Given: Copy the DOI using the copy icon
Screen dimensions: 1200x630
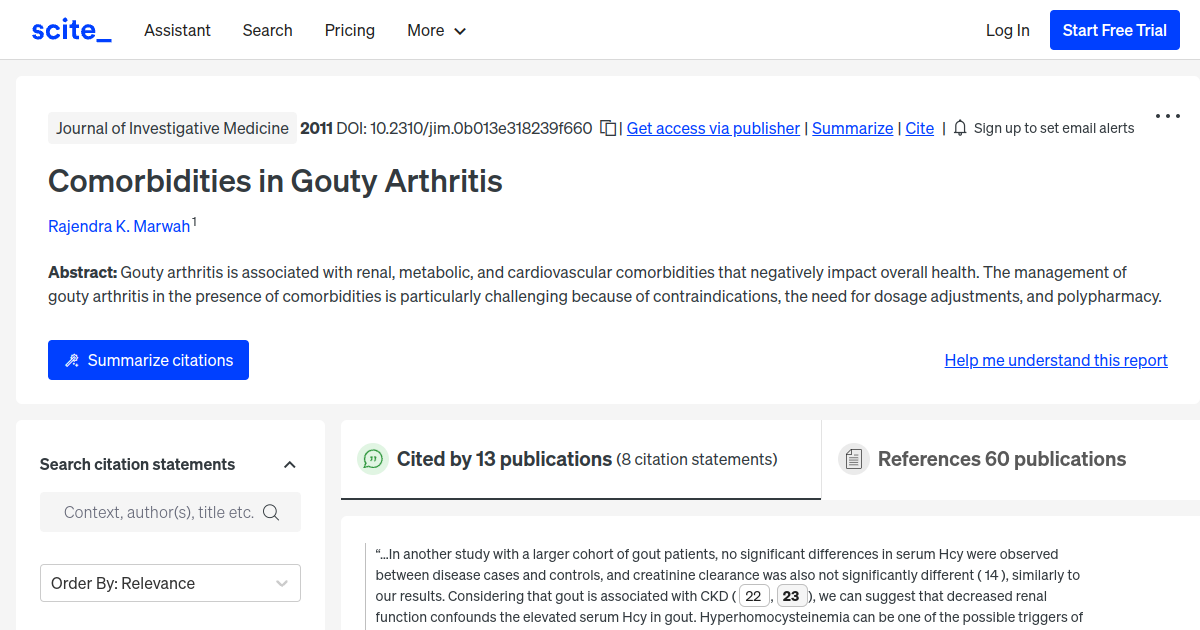Looking at the screenshot, I should 608,128.
